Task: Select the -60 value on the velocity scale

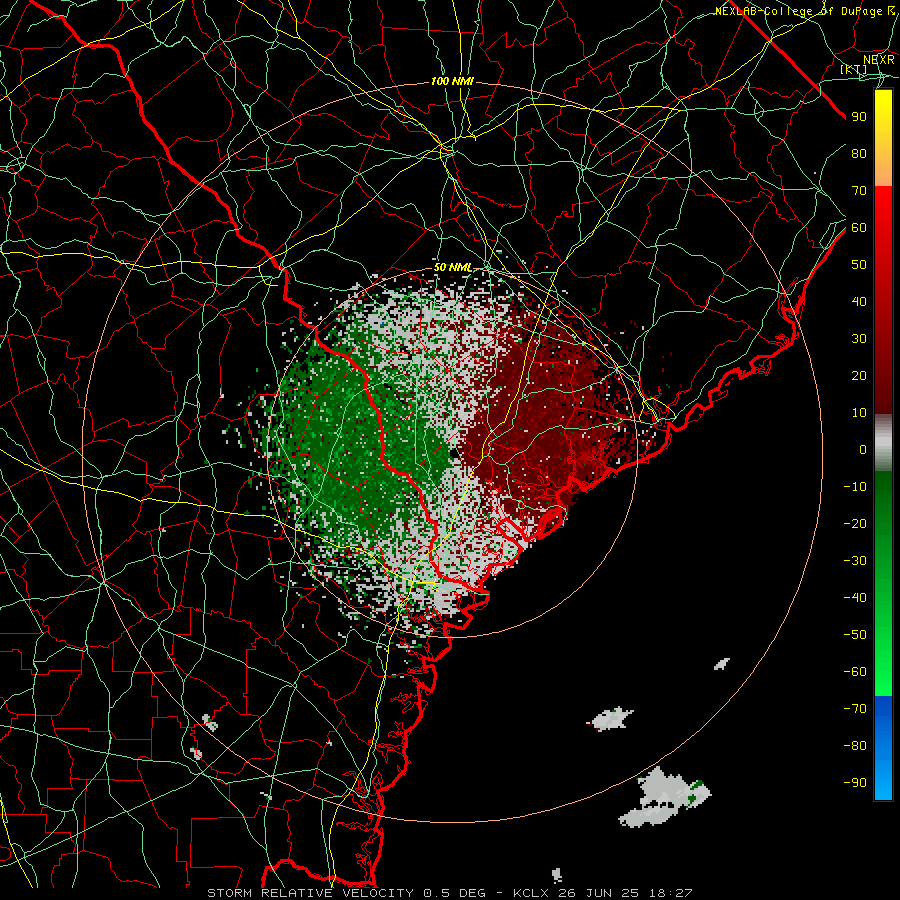Action: click(855, 672)
